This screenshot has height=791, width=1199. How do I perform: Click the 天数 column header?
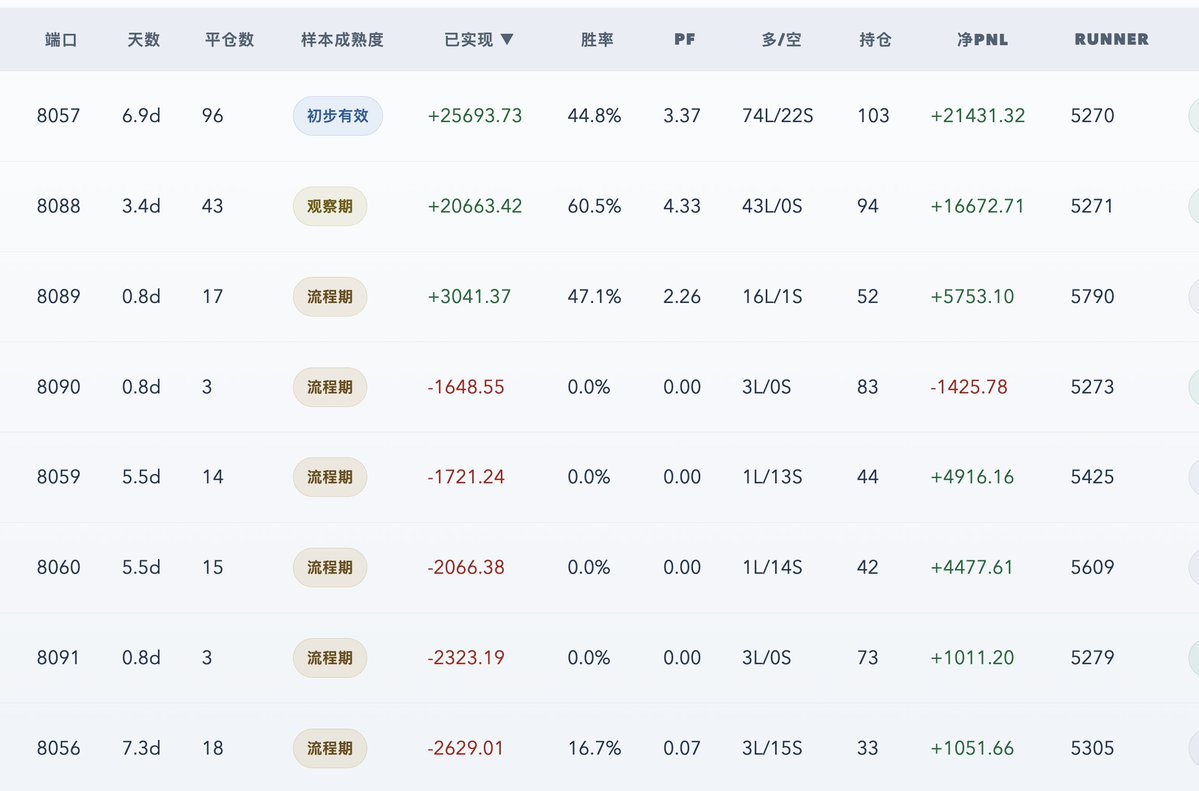pos(144,40)
